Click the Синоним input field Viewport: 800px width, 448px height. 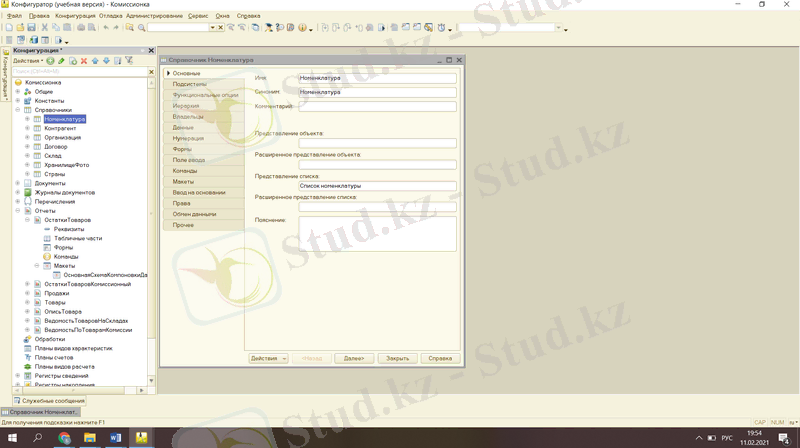tap(378, 92)
